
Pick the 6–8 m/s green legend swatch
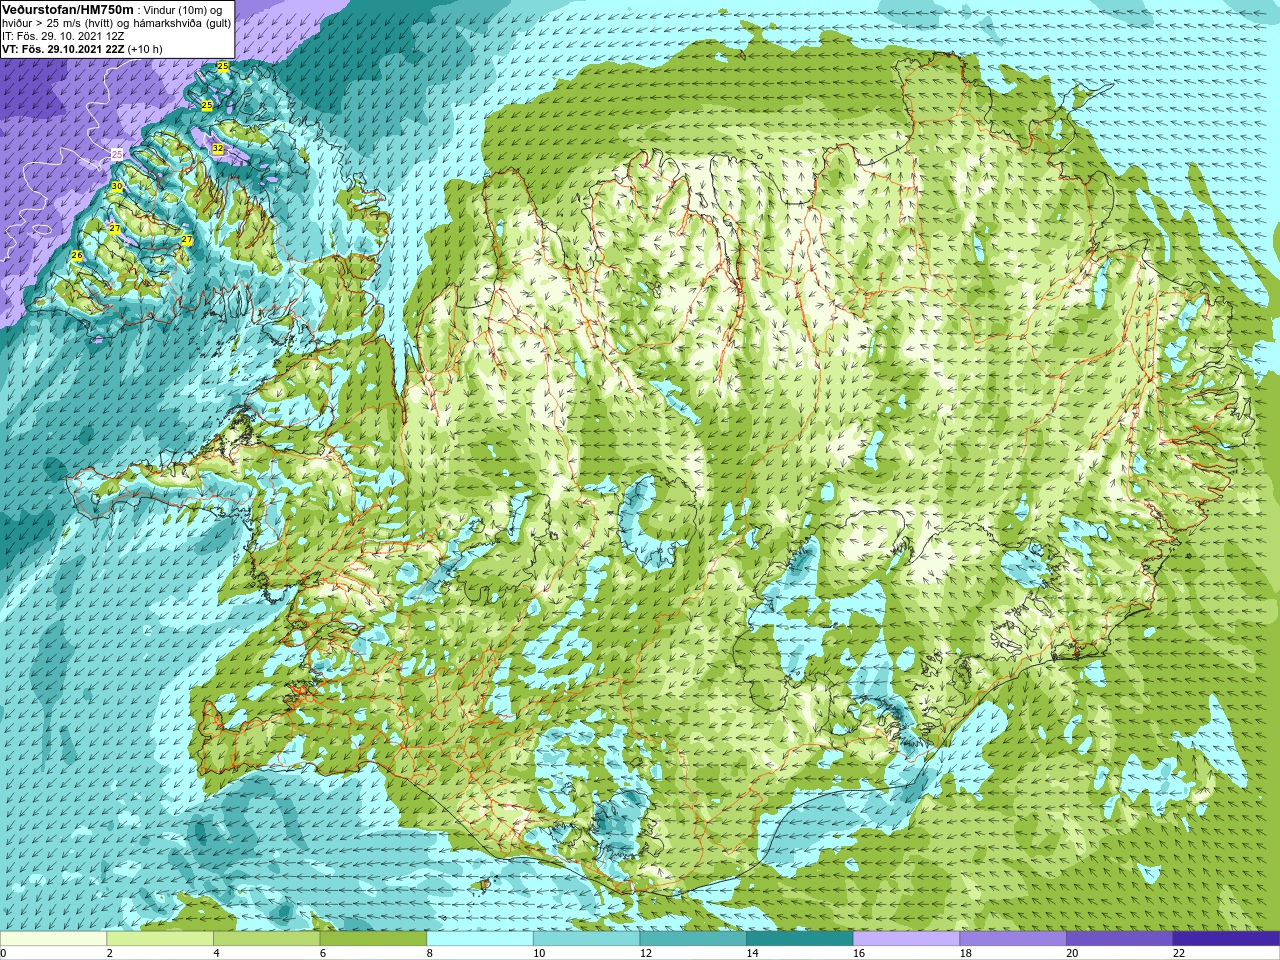373,939
